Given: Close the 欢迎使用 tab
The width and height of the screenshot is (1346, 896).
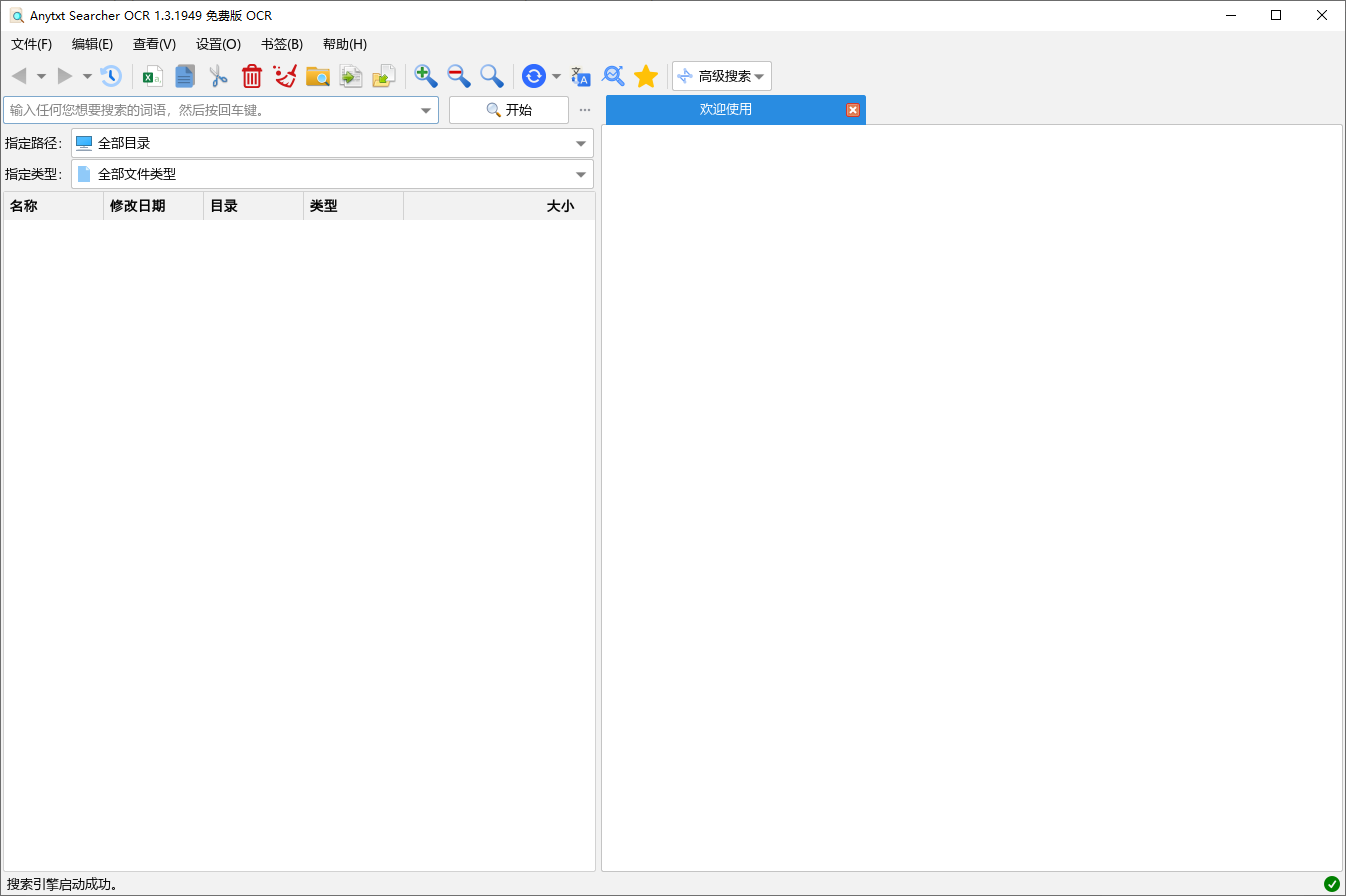Looking at the screenshot, I should (853, 110).
